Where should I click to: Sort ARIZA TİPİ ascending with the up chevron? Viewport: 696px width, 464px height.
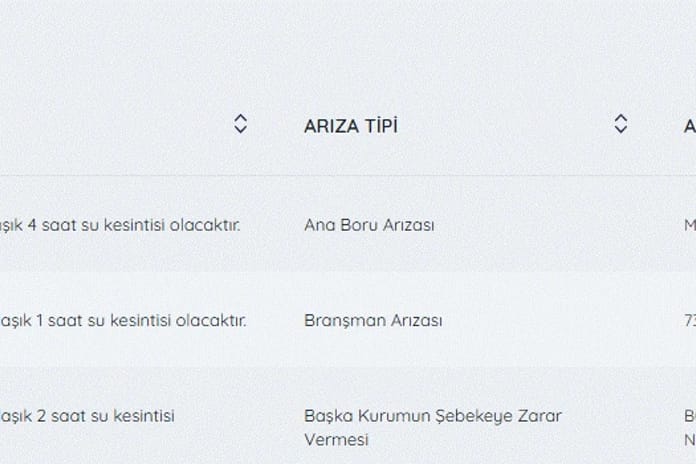point(621,118)
